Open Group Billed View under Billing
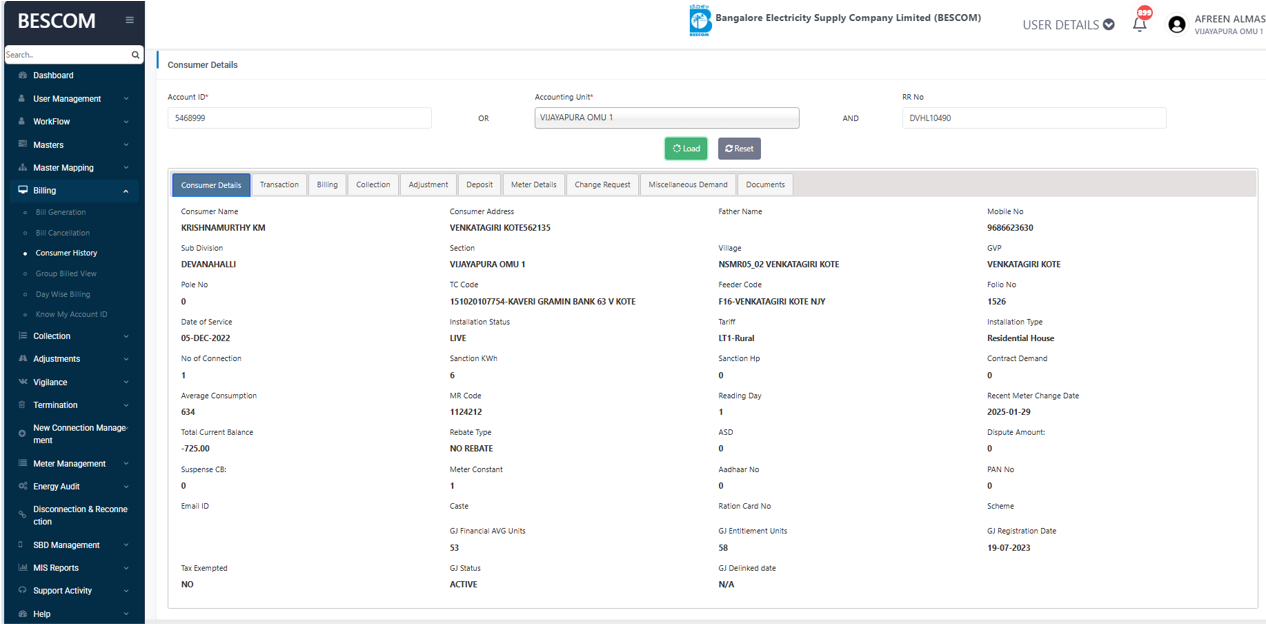 (x=66, y=273)
